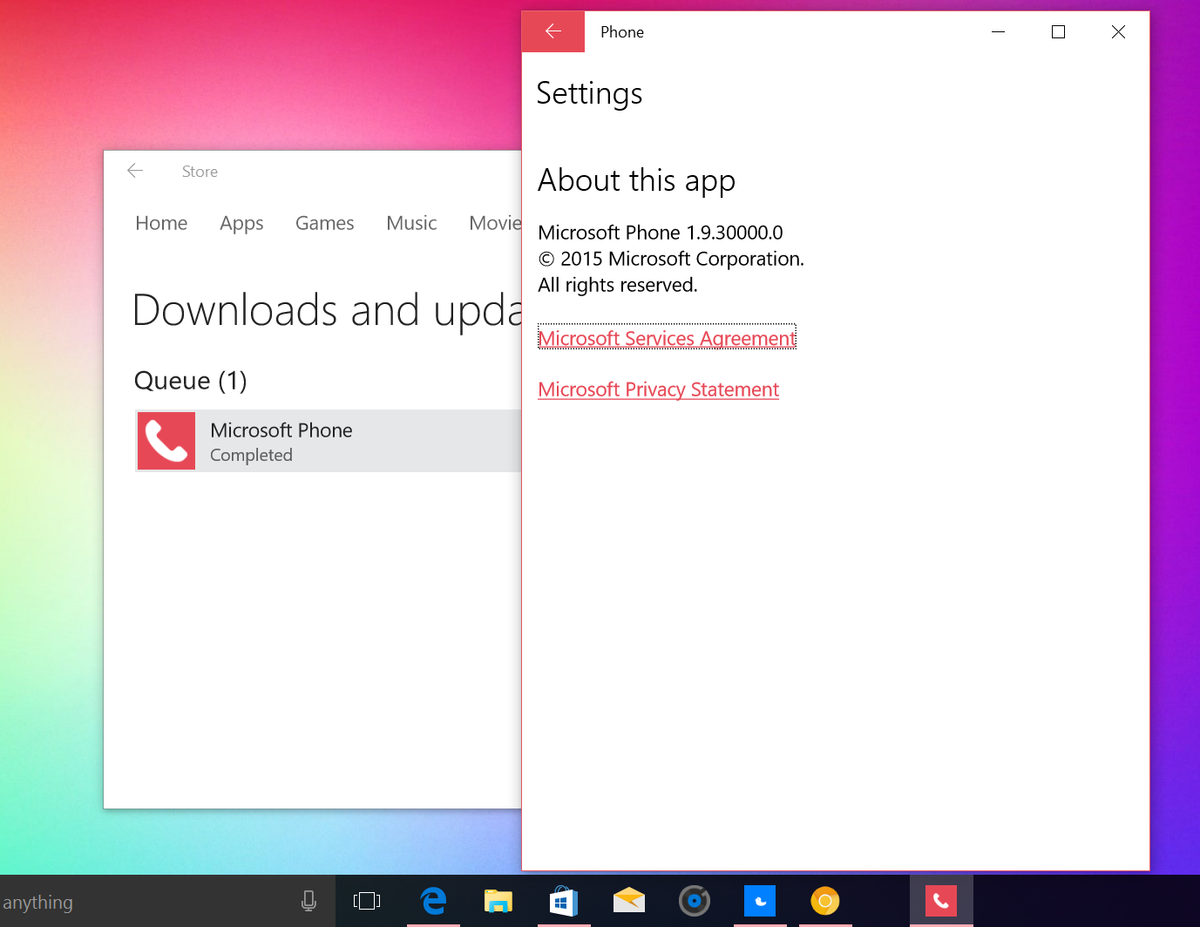Select the active Phone app taskbar icon
1200x927 pixels.
coord(940,901)
